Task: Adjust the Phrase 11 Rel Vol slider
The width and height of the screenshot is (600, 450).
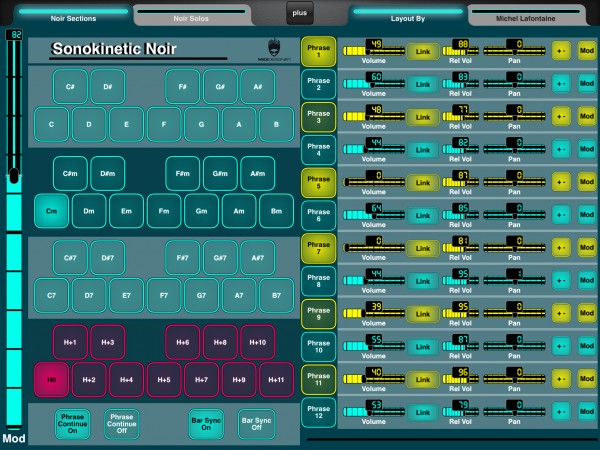Action: tap(460, 379)
